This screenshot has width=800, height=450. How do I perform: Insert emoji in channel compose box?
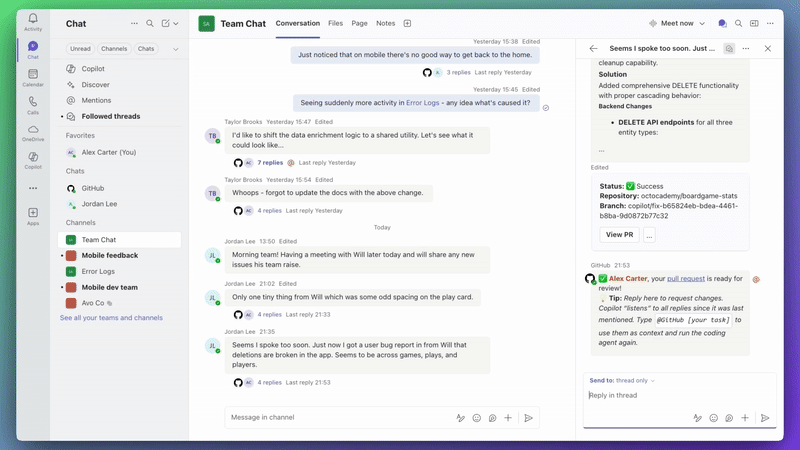pos(477,418)
